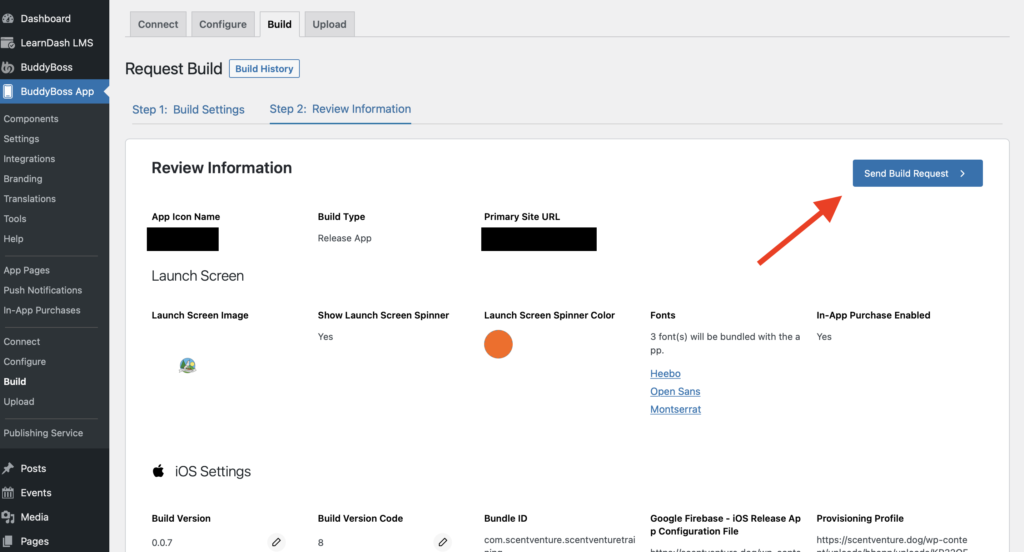Click the orange spinner color swatch
Viewport: 1024px width, 552px height.
(x=498, y=345)
